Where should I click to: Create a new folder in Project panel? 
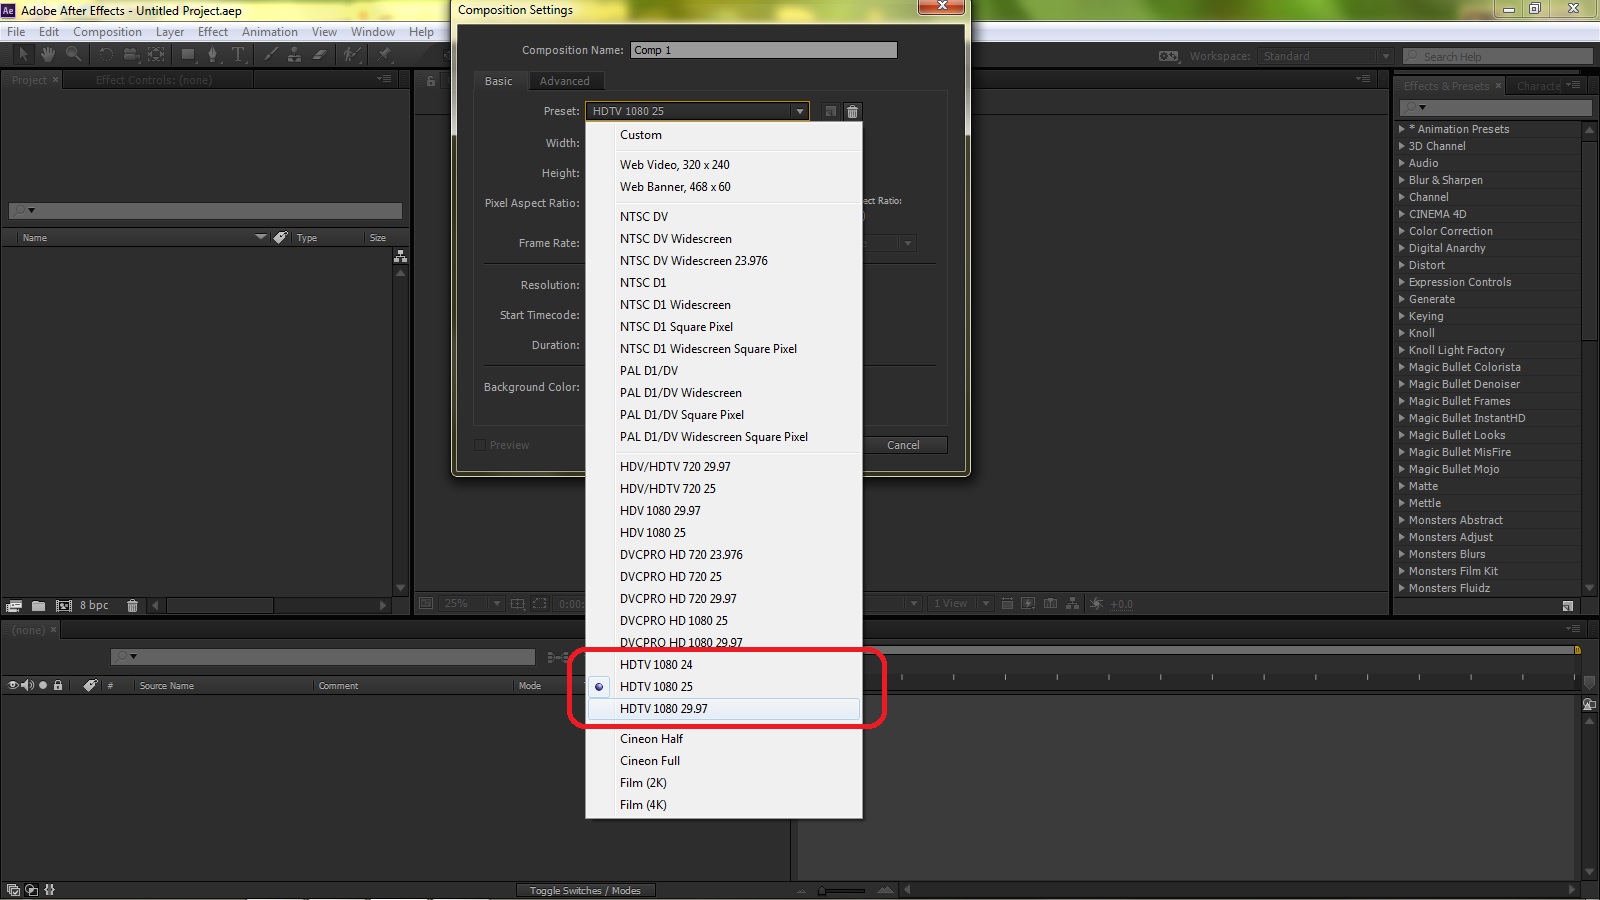click(38, 605)
